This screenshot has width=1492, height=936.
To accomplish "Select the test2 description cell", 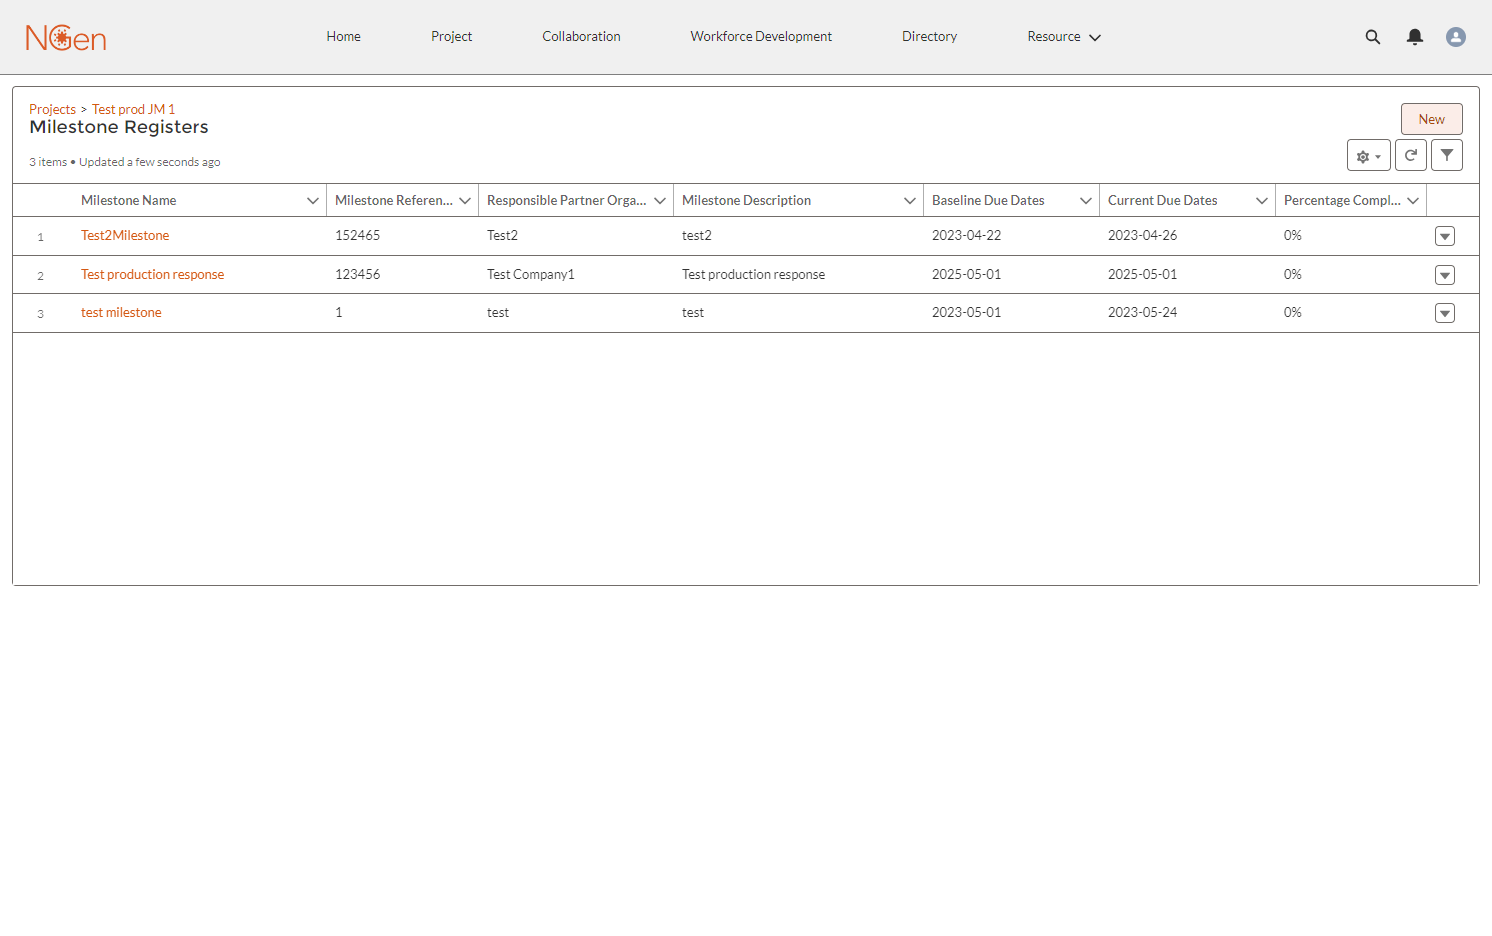I will point(697,236).
